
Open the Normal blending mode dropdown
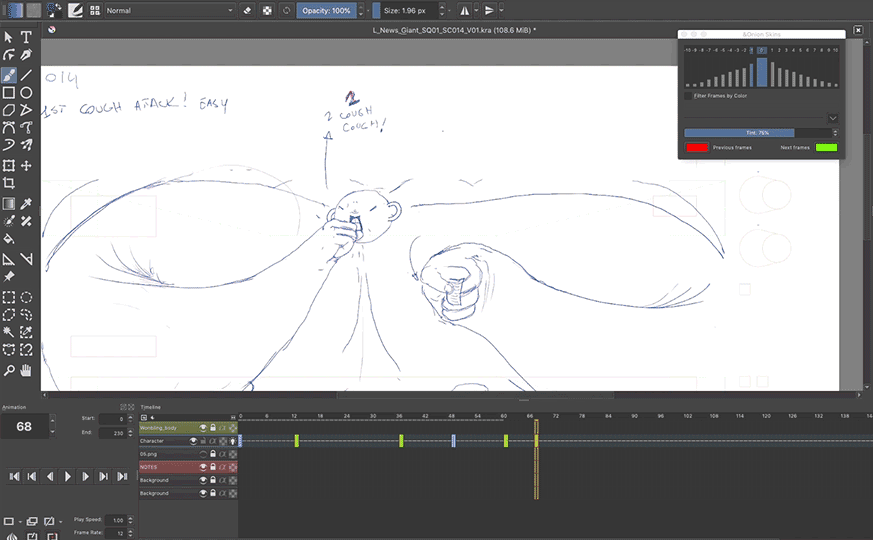[x=168, y=10]
